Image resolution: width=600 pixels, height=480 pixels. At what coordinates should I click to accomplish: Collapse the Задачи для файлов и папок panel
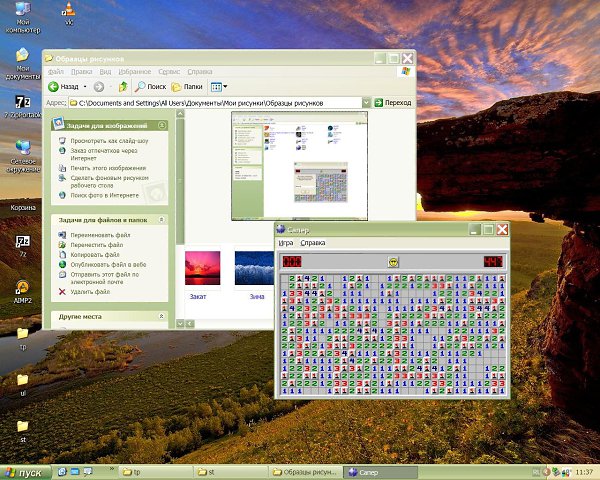161,220
